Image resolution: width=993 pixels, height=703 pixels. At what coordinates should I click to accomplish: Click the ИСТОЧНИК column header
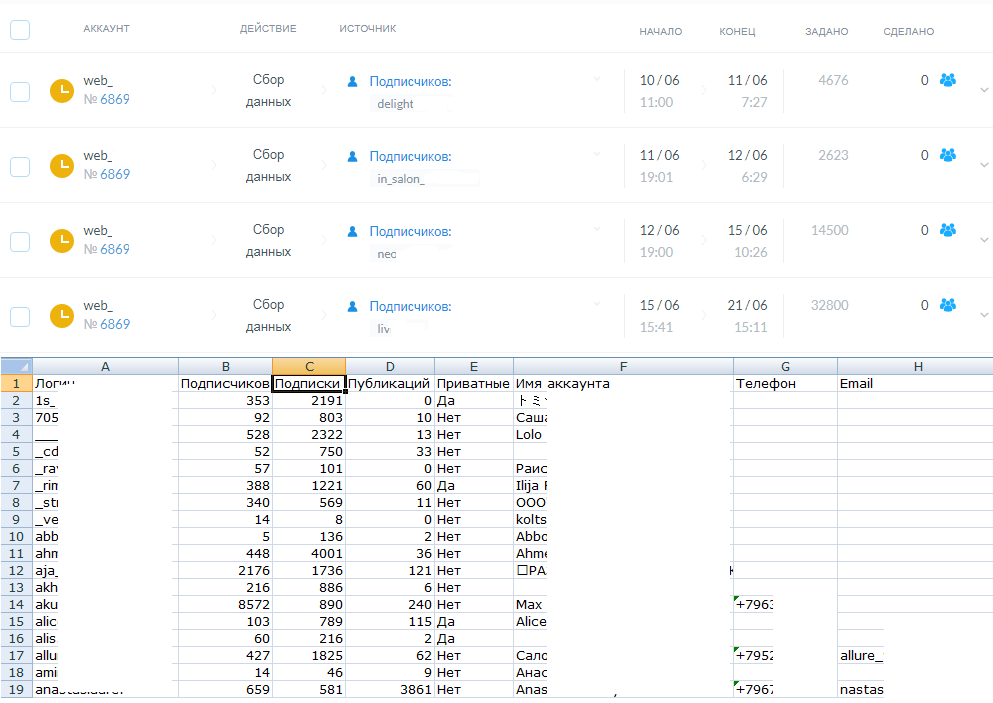coord(368,28)
